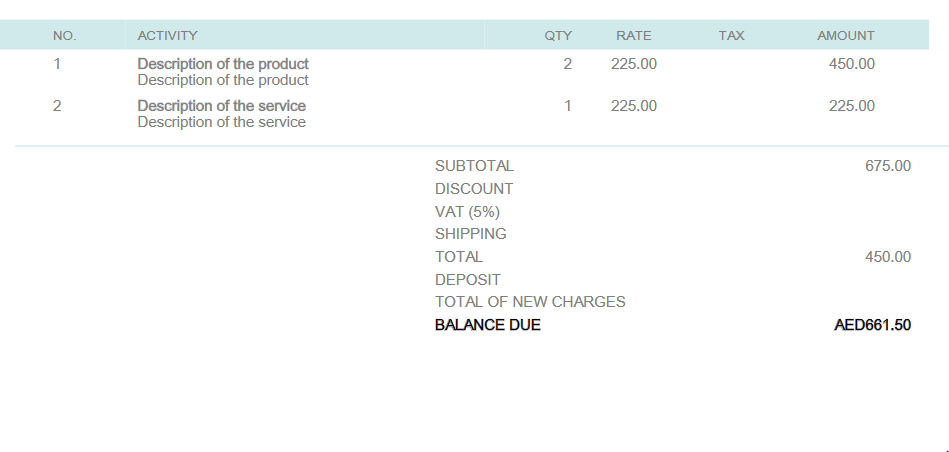Click the TAX column header

coord(731,36)
